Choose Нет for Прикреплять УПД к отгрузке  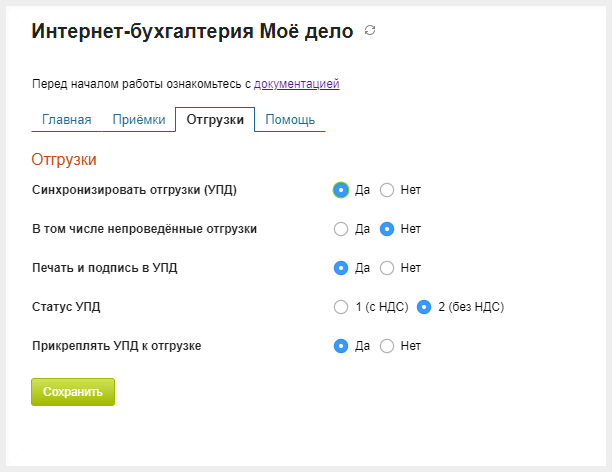pos(388,346)
